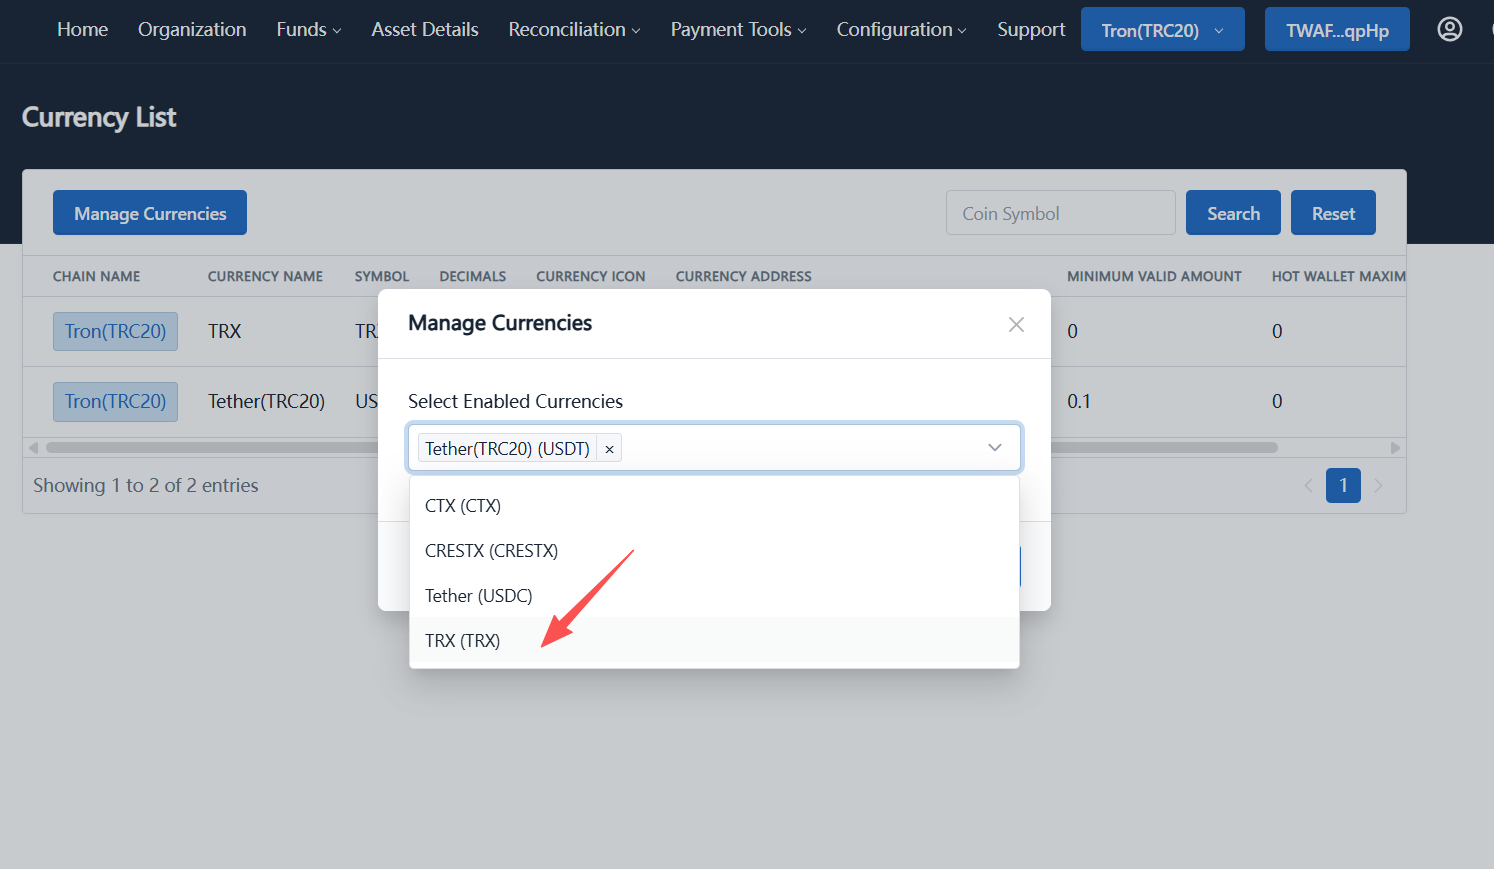Viewport: 1494px width, 869px height.
Task: Navigate to the Home page
Action: [82, 29]
